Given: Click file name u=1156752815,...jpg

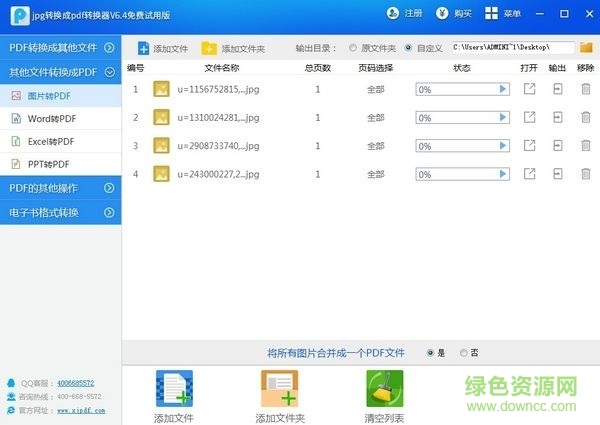Looking at the screenshot, I should coord(218,89).
